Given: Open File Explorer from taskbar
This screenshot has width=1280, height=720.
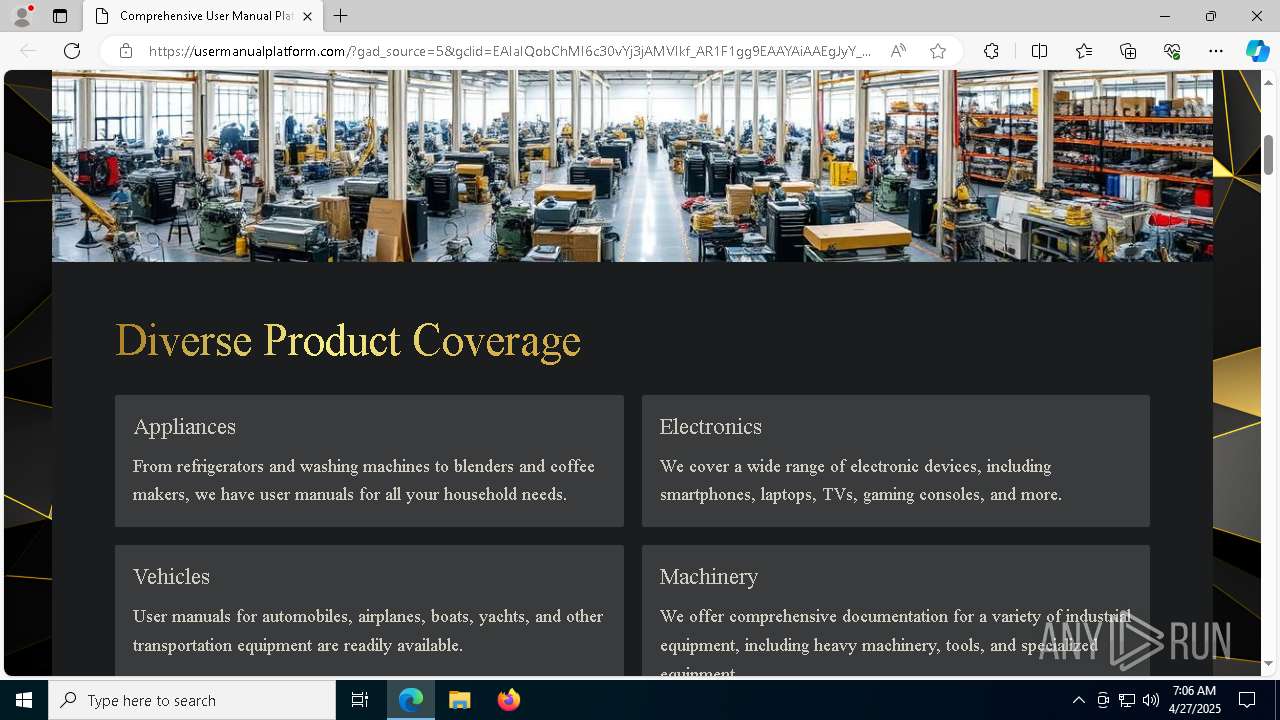Looking at the screenshot, I should [x=459, y=700].
